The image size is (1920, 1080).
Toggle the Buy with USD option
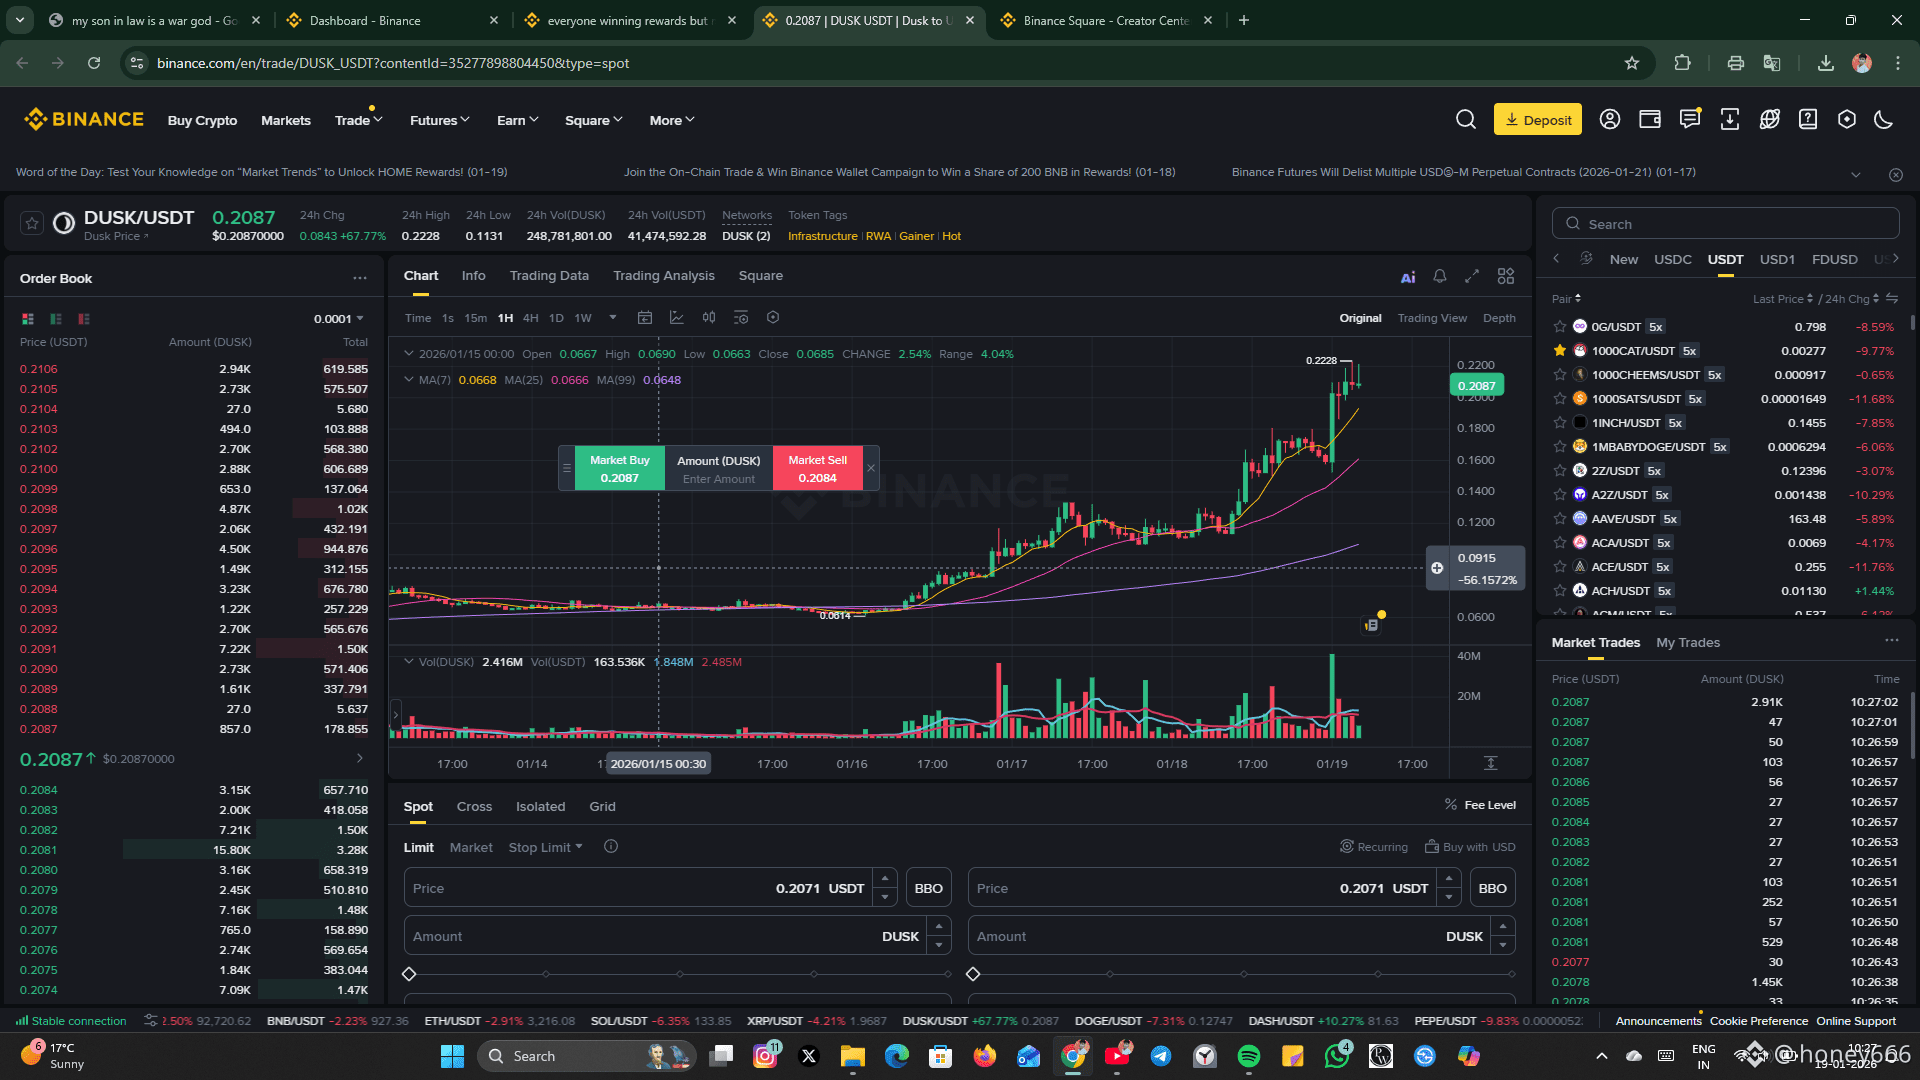(1470, 847)
